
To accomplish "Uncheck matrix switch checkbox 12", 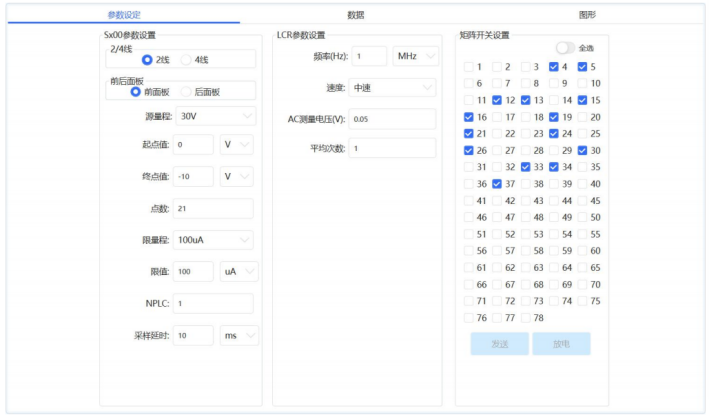I will point(497,100).
